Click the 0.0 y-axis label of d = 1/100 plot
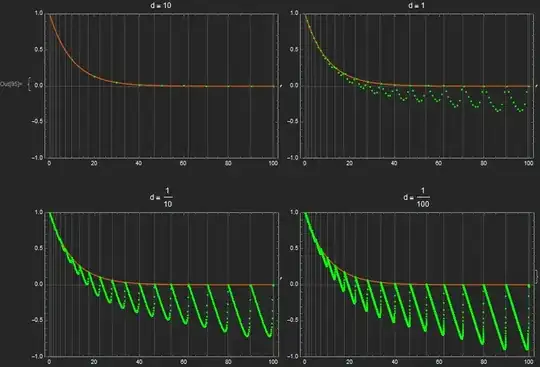 pos(294,284)
